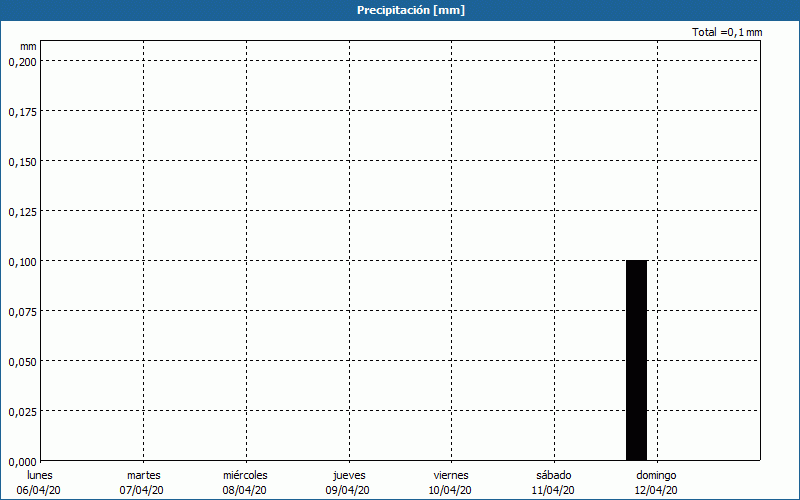The image size is (800, 500).
Task: Click the 12/04/20 date label
Action: click(656, 490)
